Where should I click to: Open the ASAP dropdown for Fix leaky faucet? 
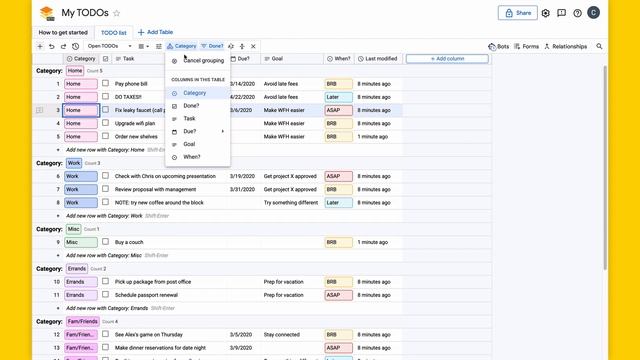(x=338, y=110)
